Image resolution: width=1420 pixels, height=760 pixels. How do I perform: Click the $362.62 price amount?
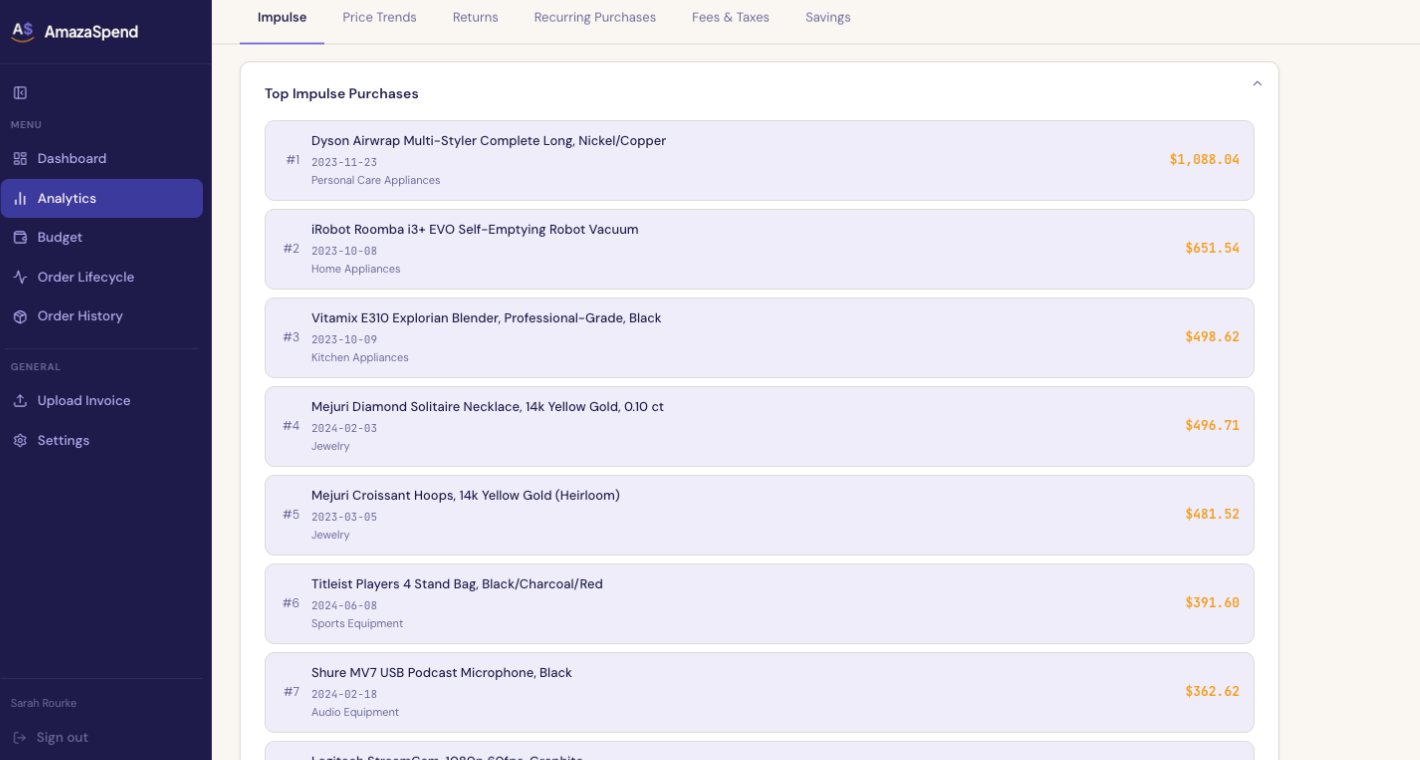click(x=1212, y=691)
